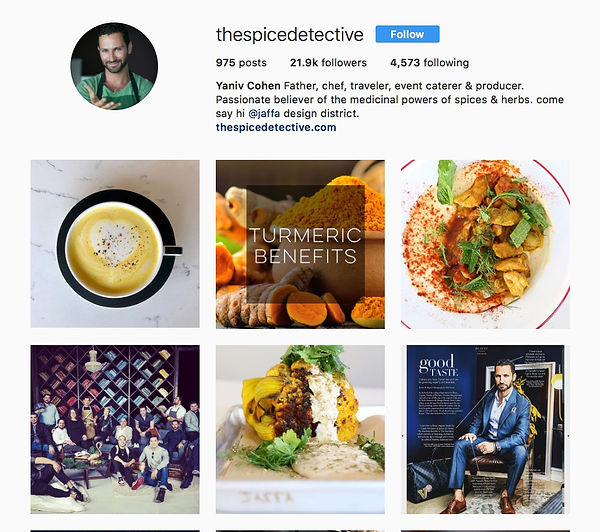
Task: Click the Turmeric Benefits text overlay
Action: point(305,246)
